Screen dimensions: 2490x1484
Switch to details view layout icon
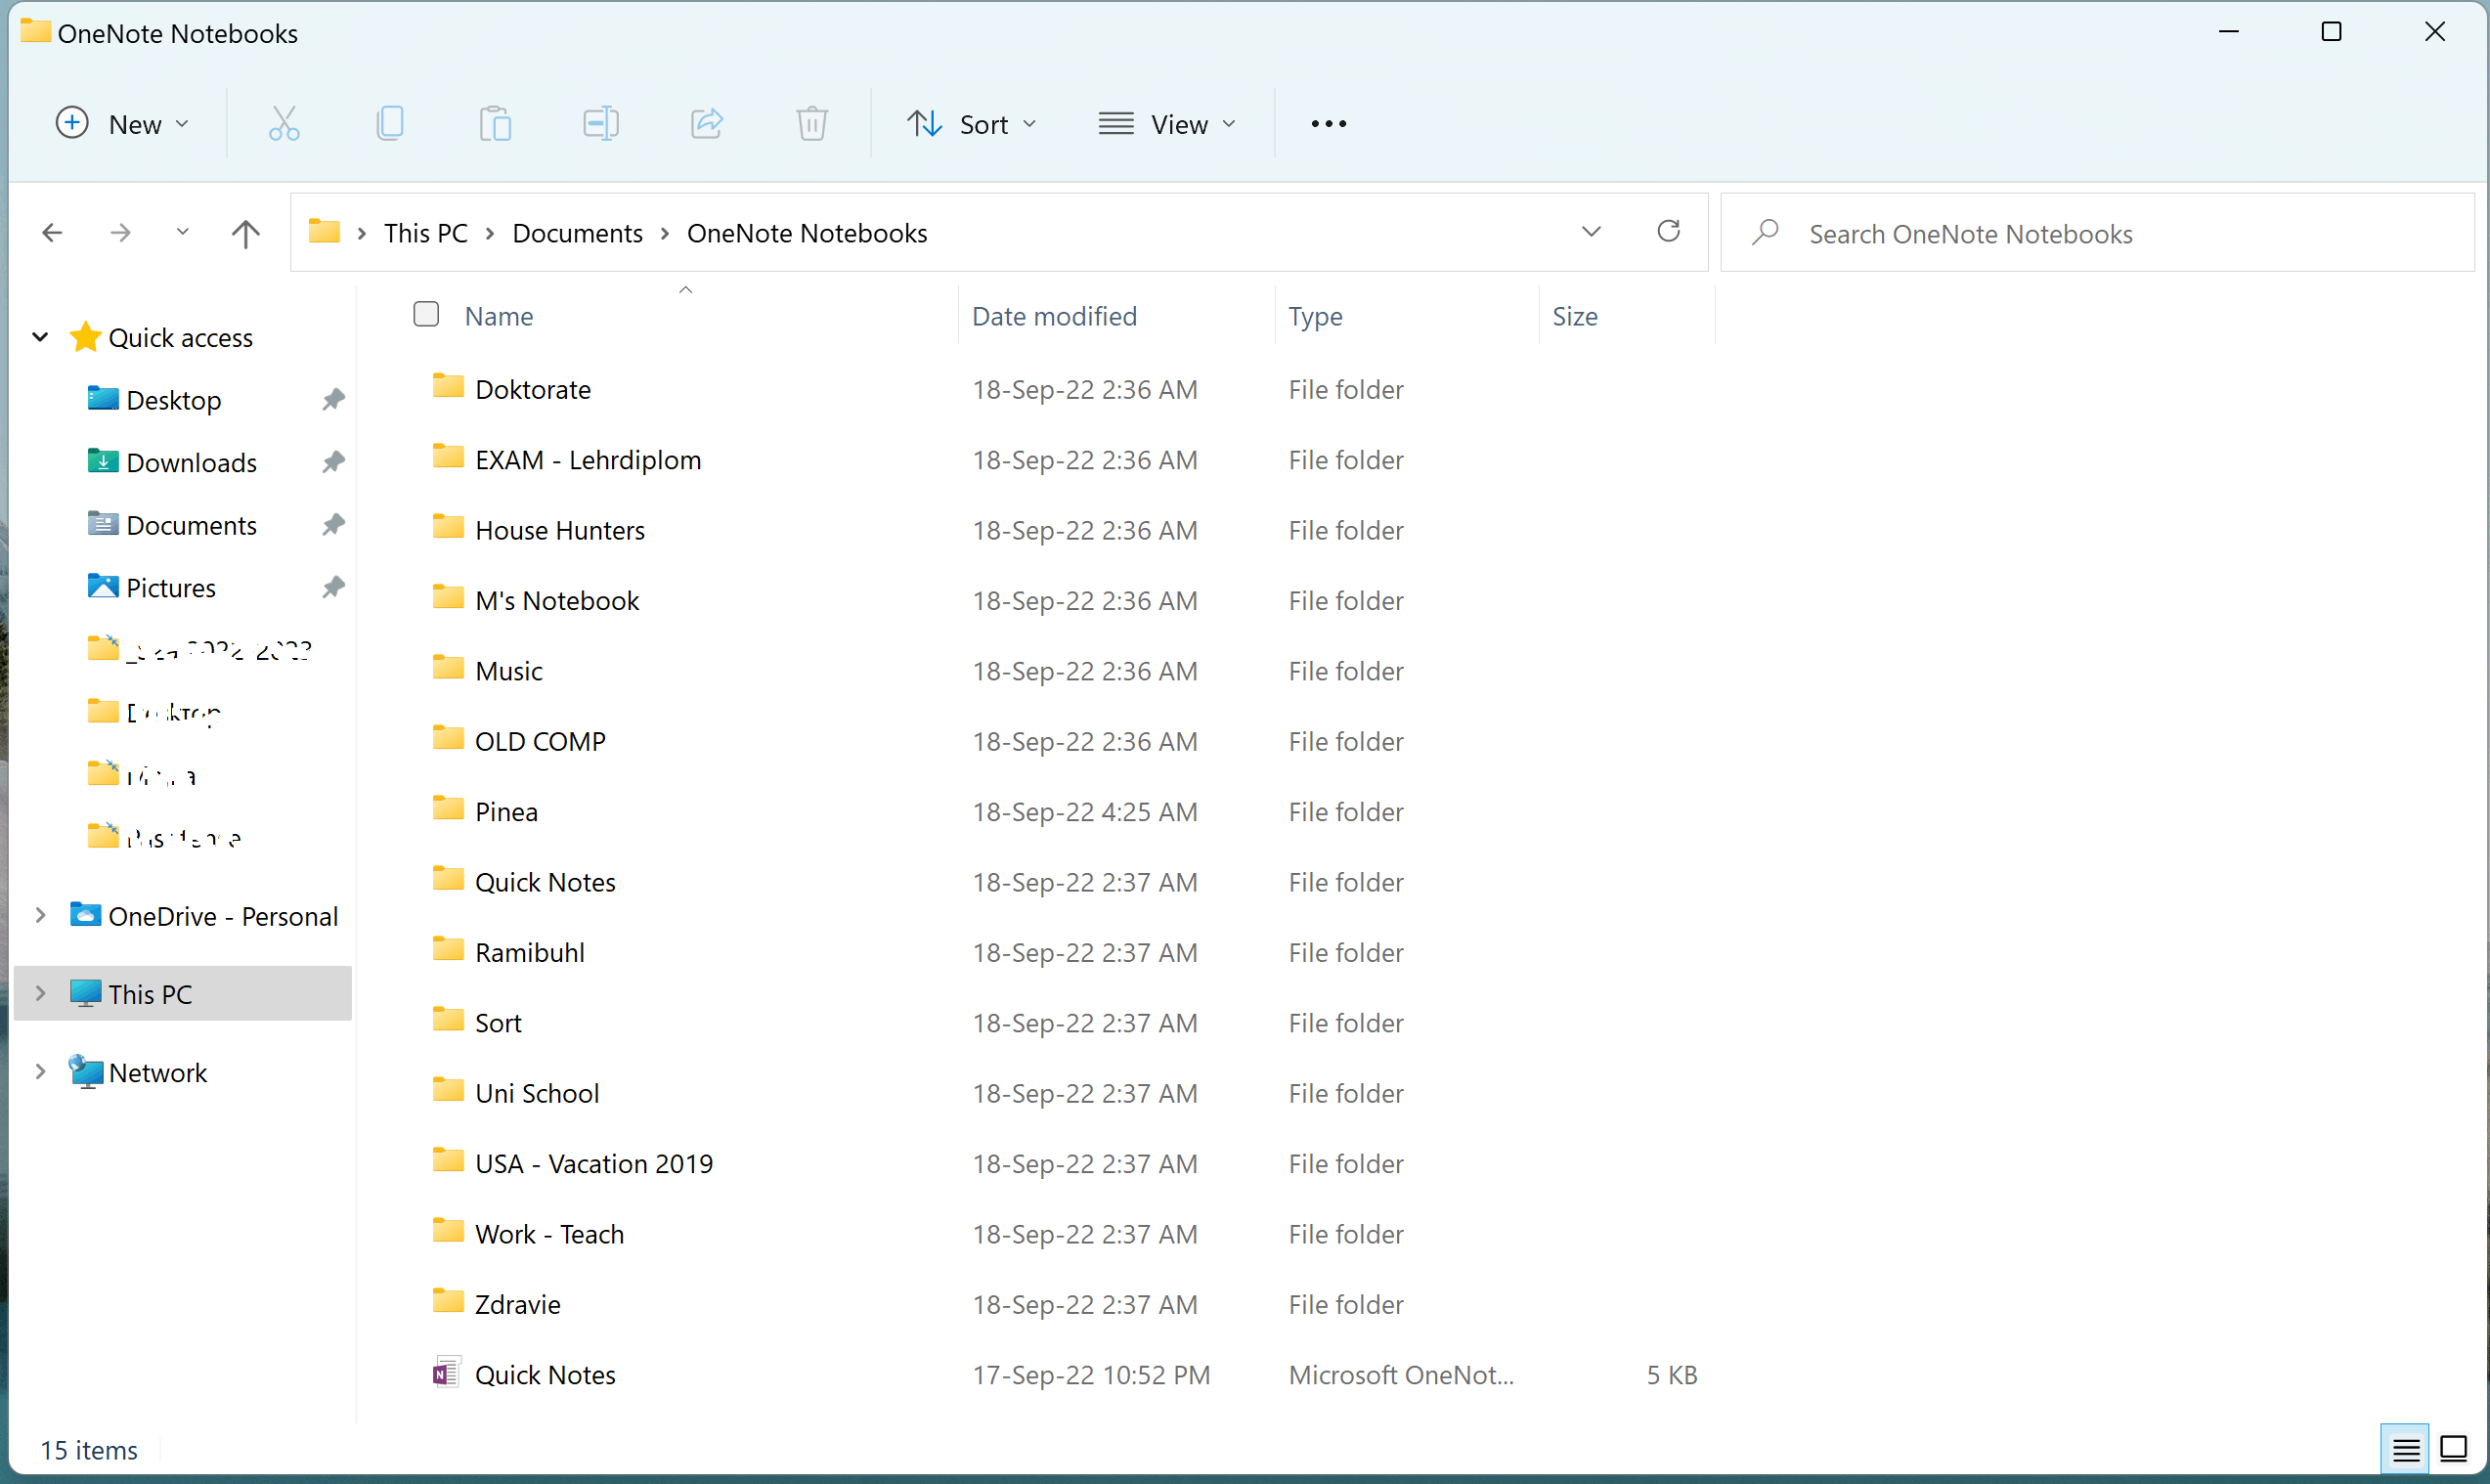[2406, 1449]
